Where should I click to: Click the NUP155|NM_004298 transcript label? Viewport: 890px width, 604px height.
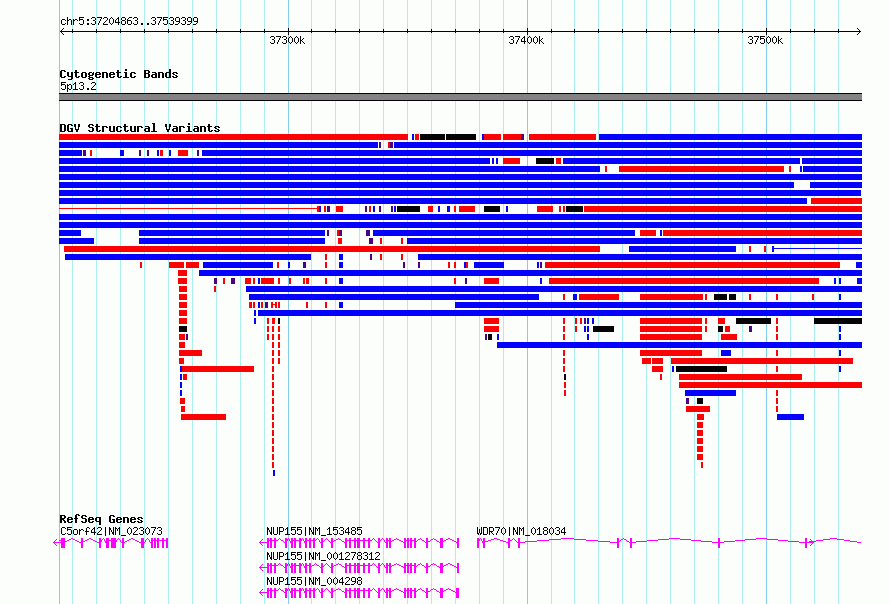(314, 581)
